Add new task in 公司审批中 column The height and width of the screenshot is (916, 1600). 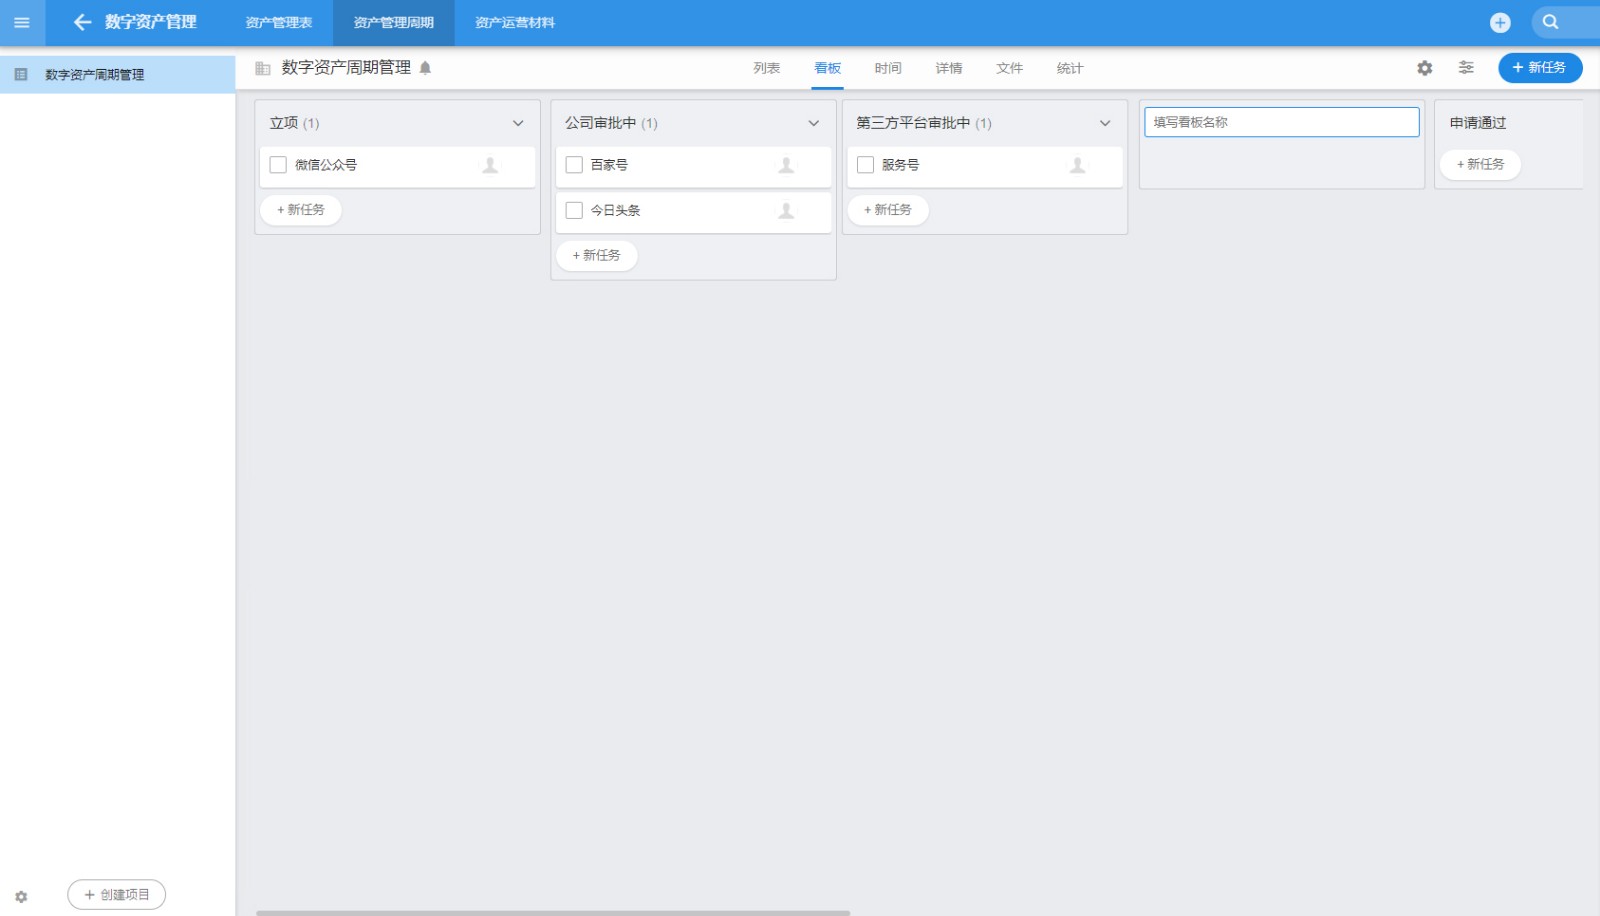pos(597,256)
